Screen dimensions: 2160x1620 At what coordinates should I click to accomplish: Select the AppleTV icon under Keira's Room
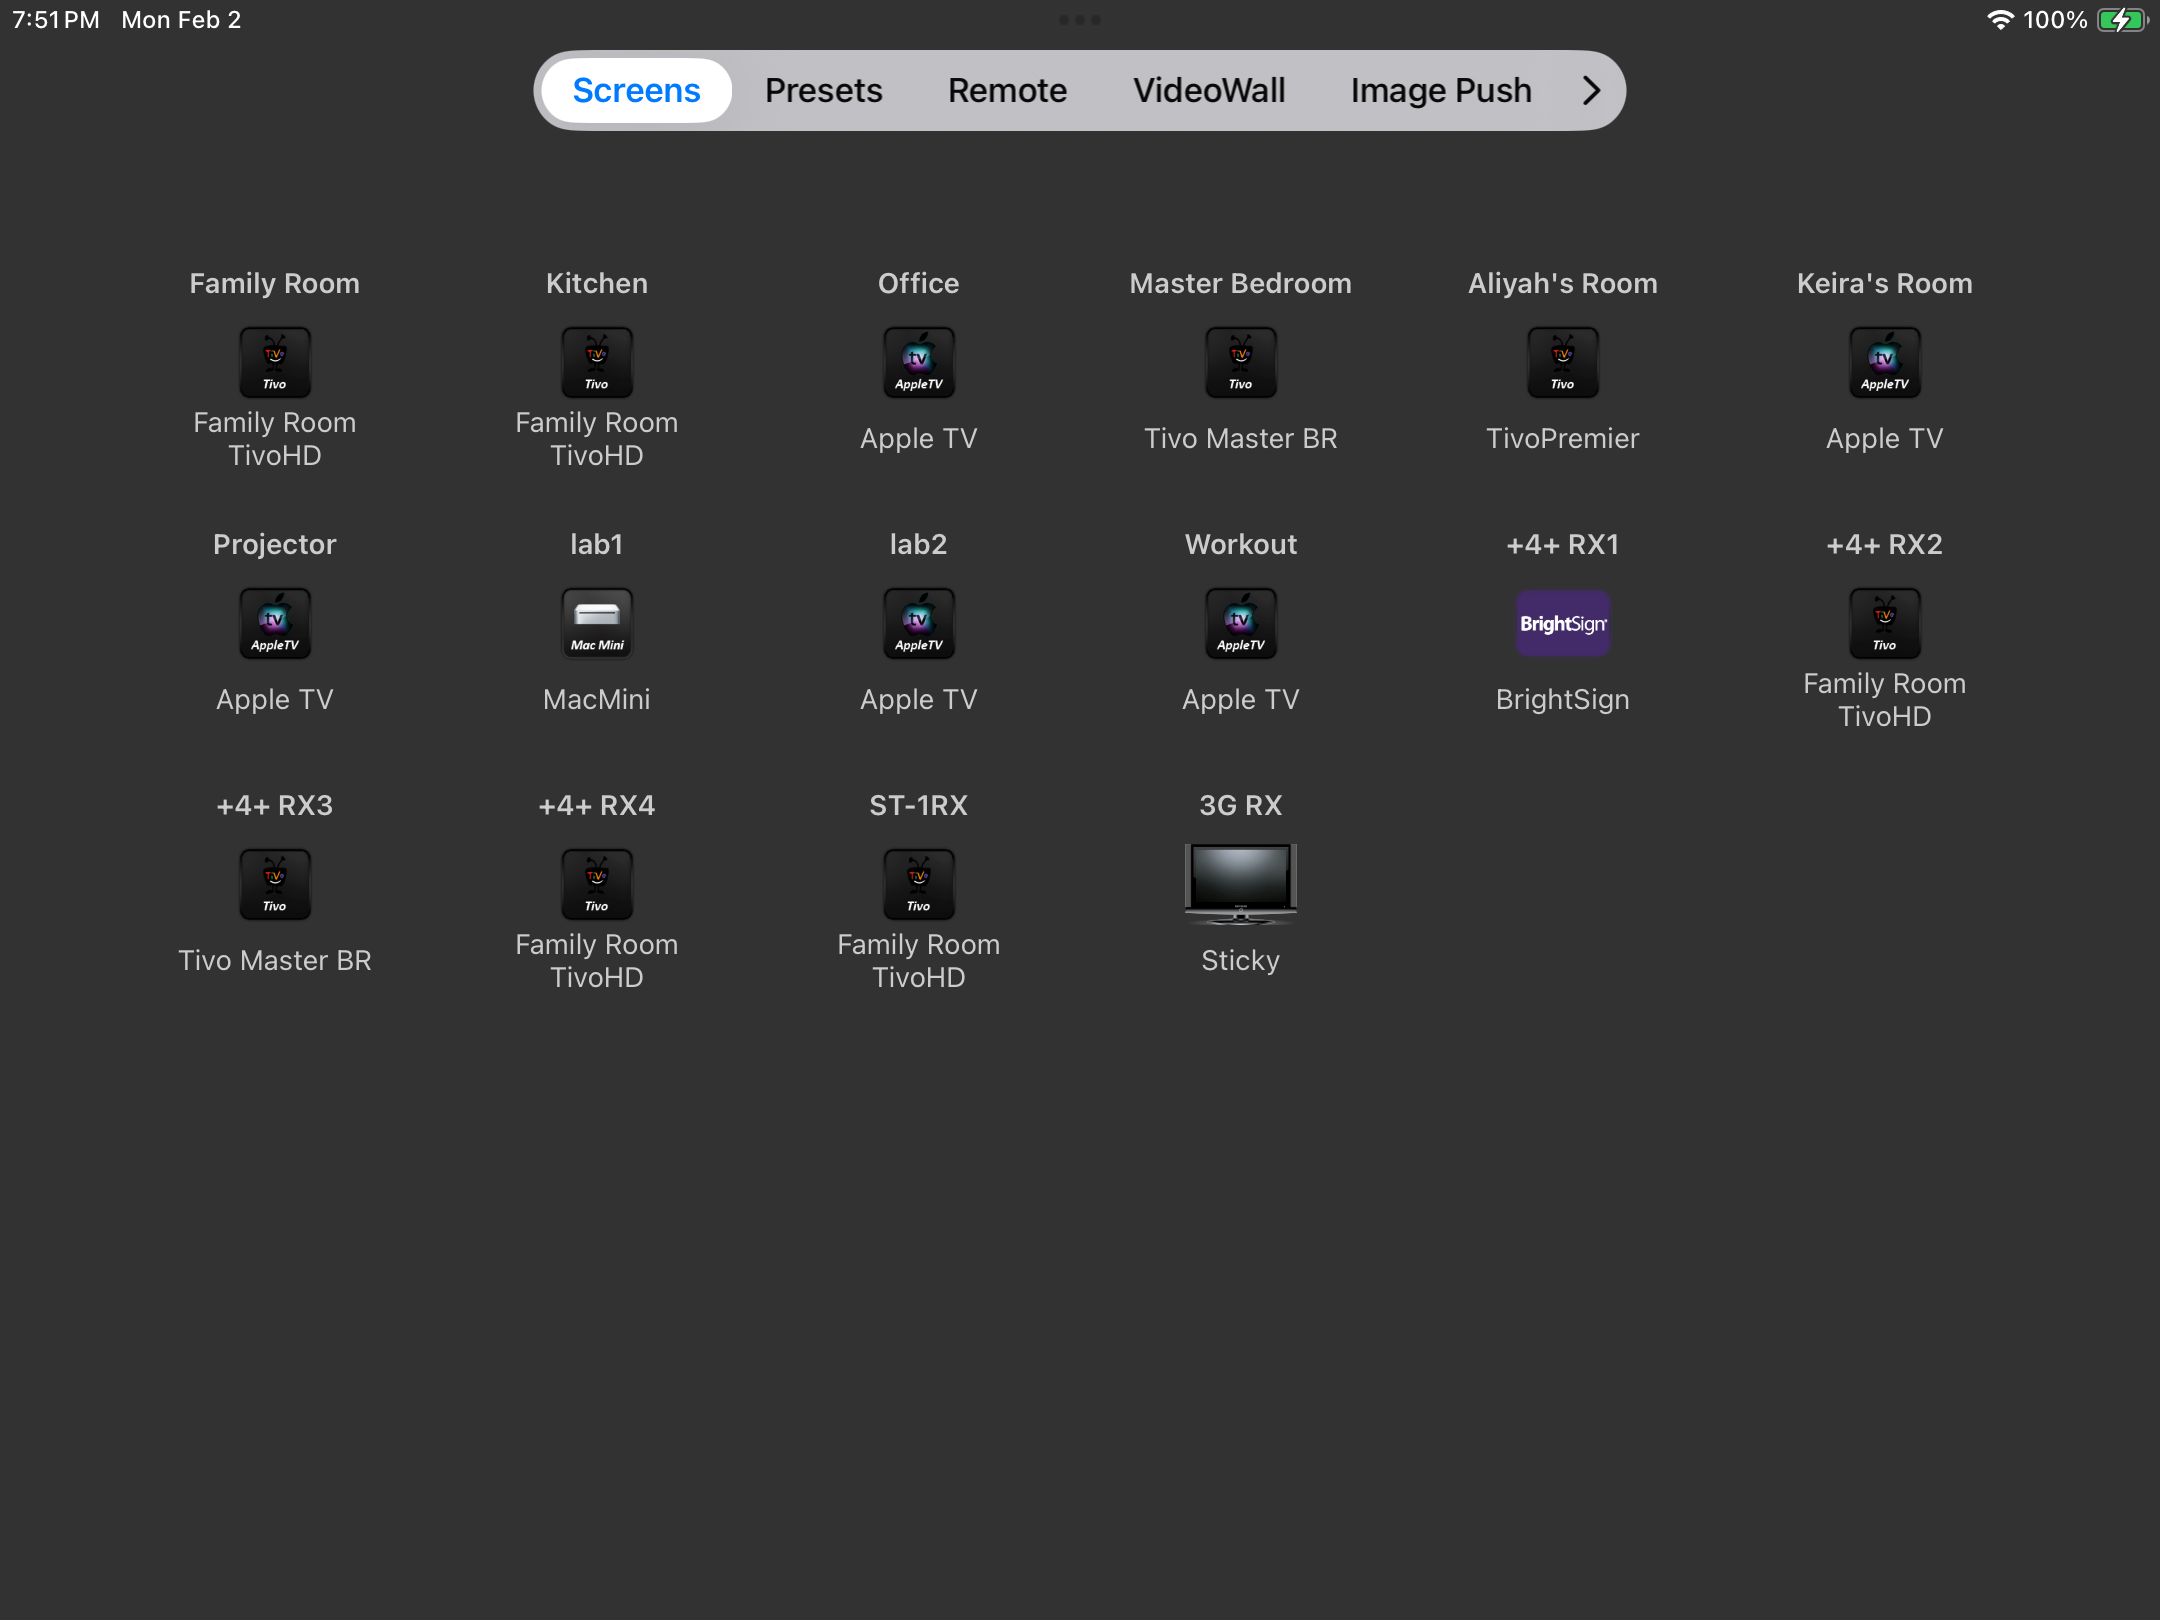1884,363
